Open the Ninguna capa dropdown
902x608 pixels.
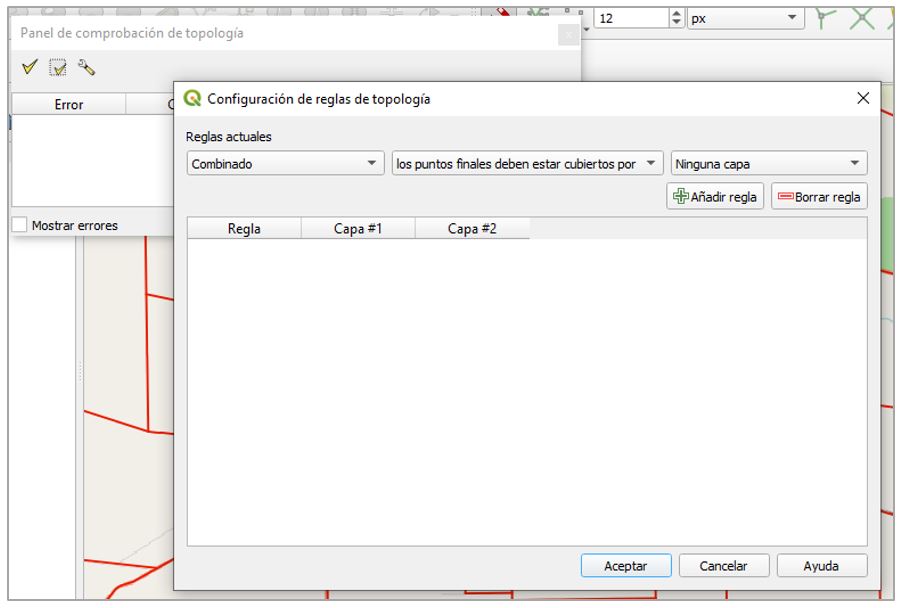click(x=769, y=163)
